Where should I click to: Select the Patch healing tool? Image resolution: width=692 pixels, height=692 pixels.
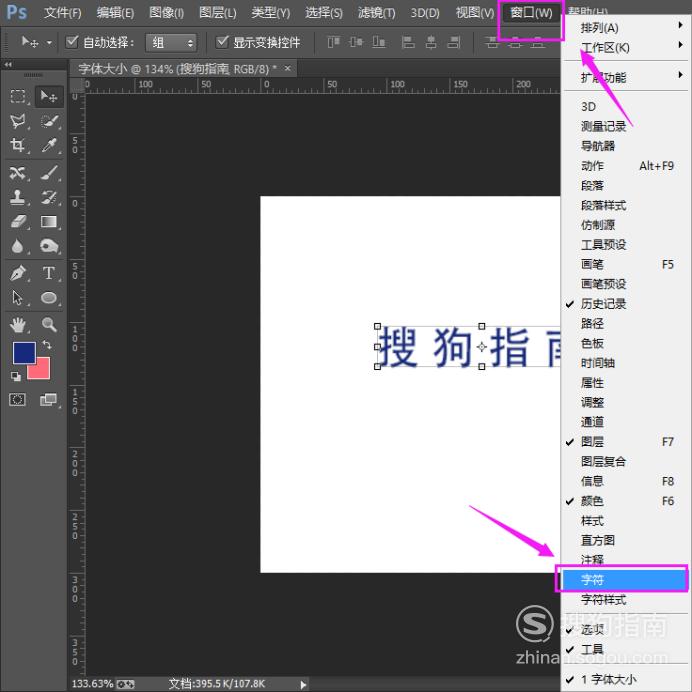[18, 173]
